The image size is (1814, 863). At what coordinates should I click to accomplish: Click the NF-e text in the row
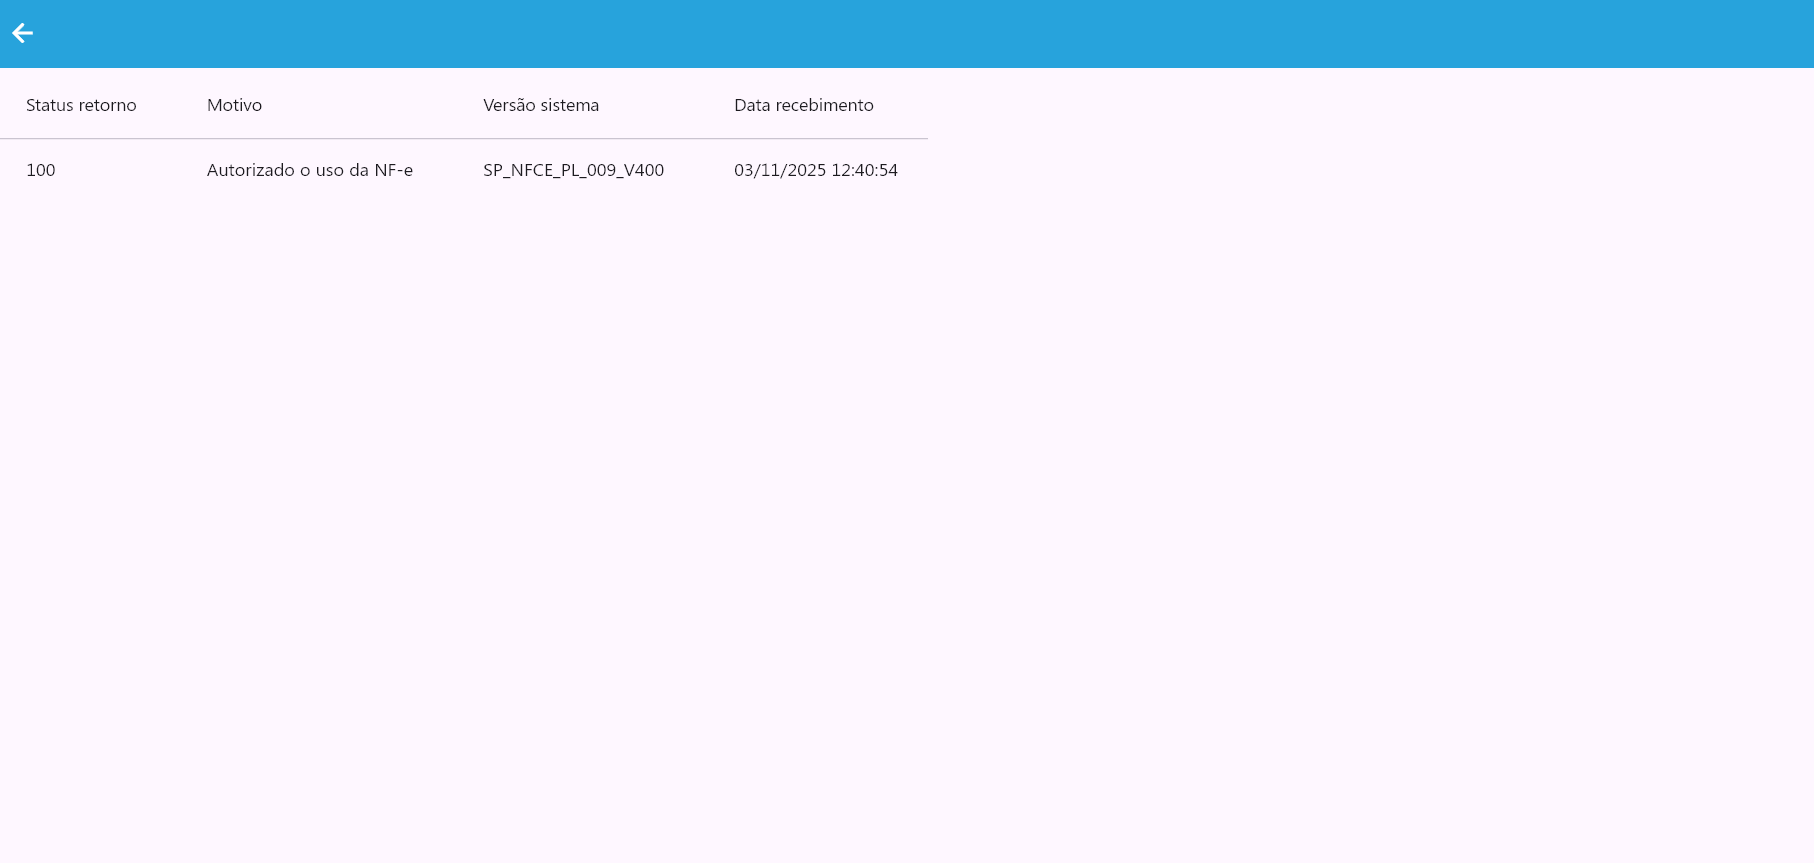click(x=394, y=170)
